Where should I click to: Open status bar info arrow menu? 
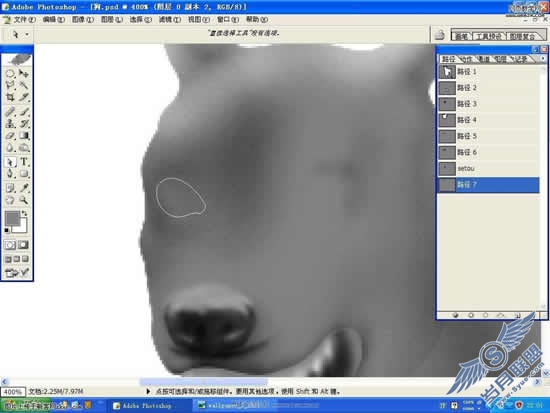coord(148,391)
